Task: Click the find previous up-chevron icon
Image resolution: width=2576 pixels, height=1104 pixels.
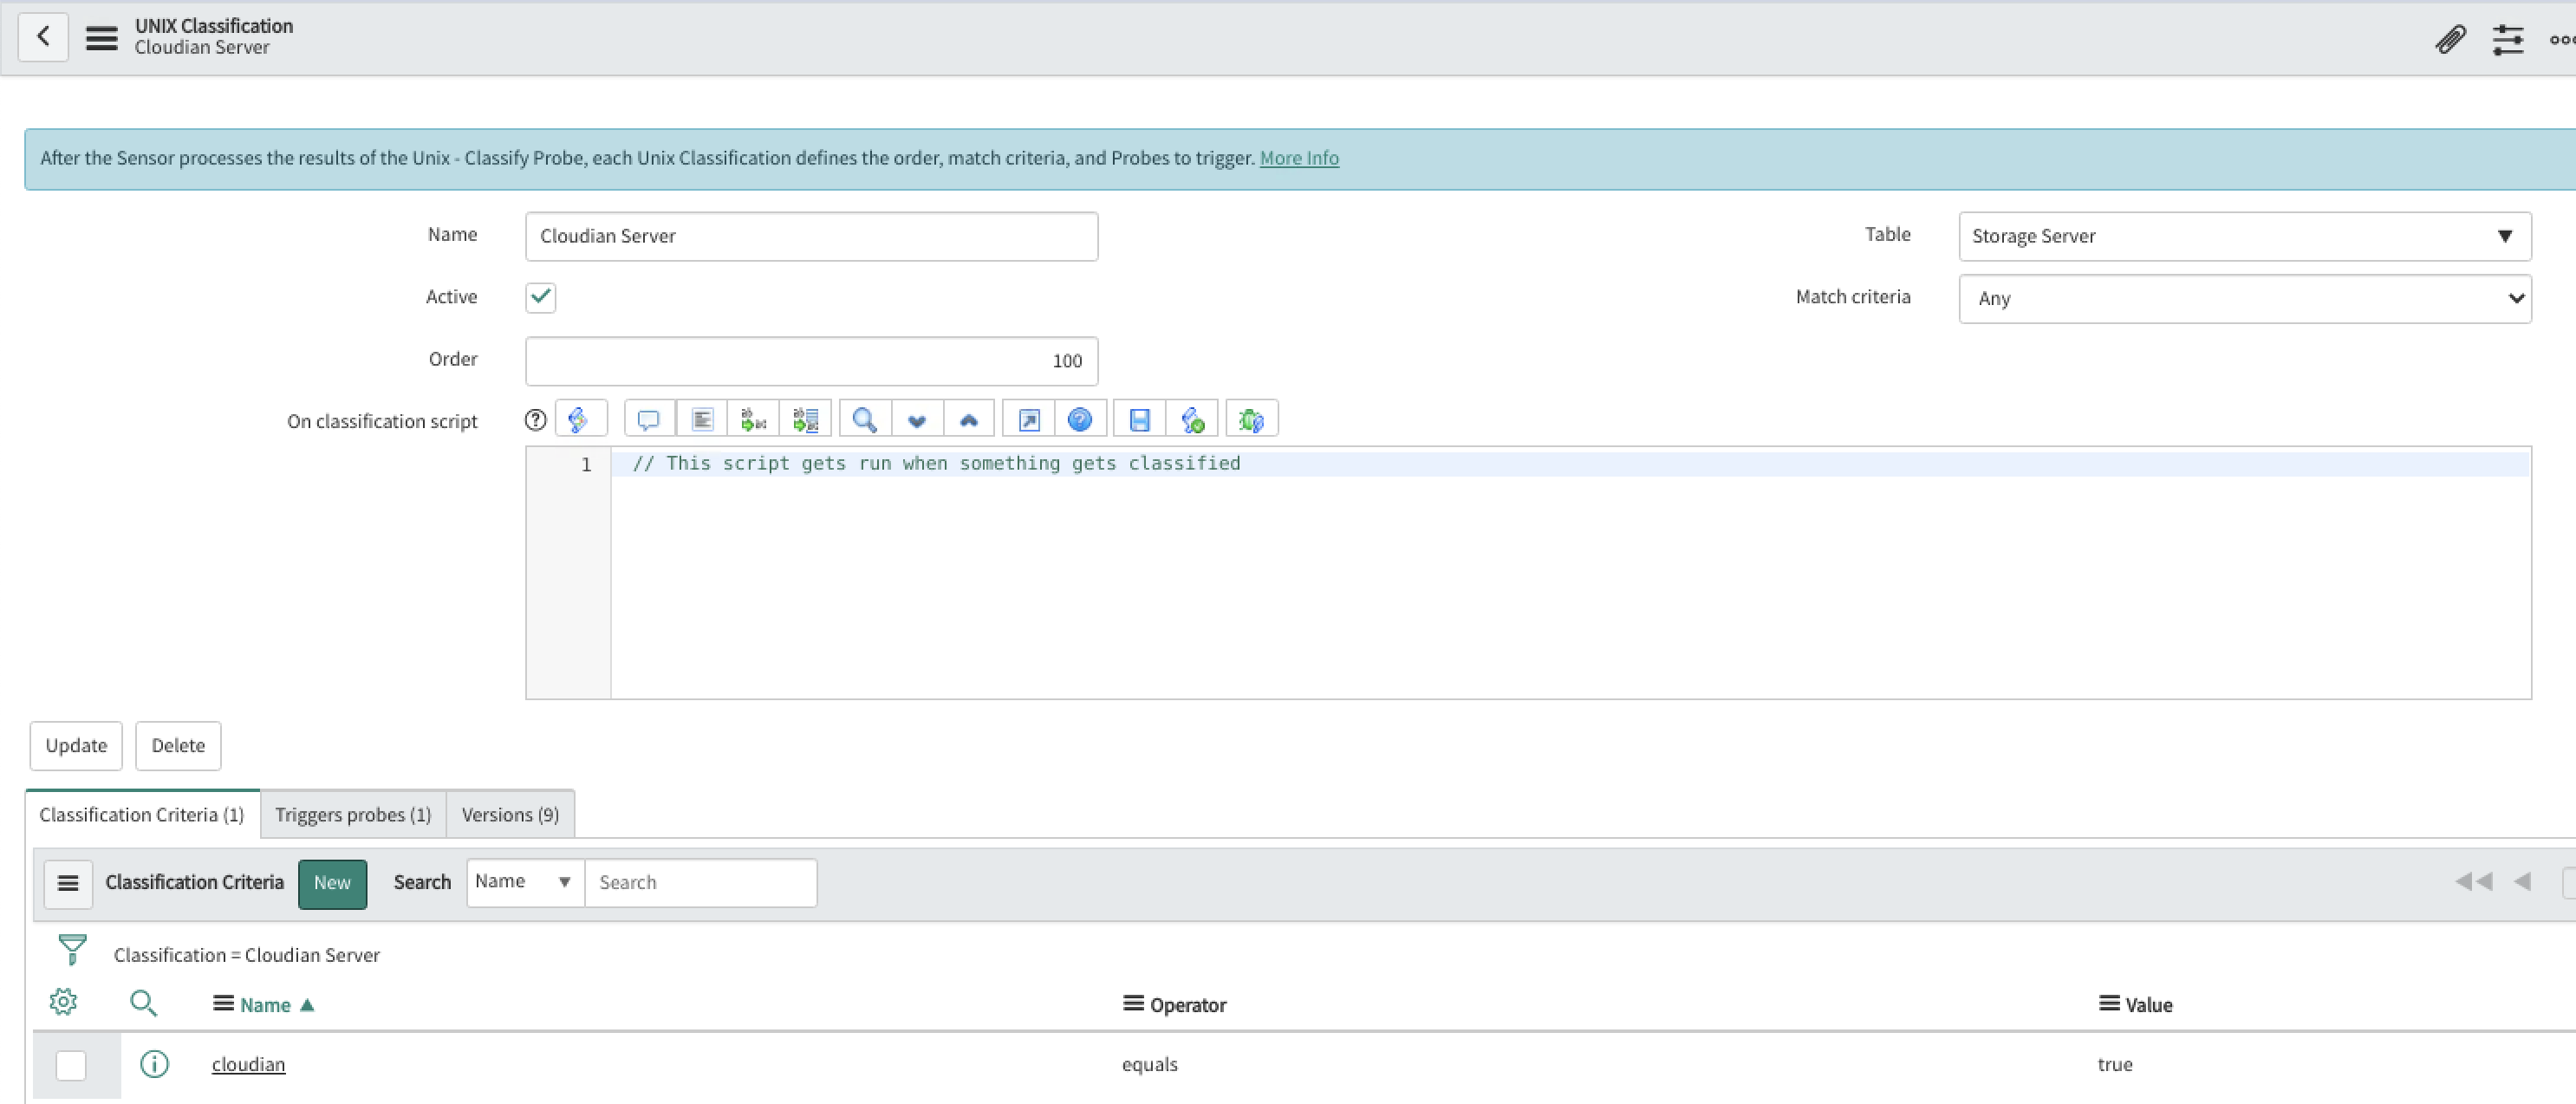Action: pos(969,420)
